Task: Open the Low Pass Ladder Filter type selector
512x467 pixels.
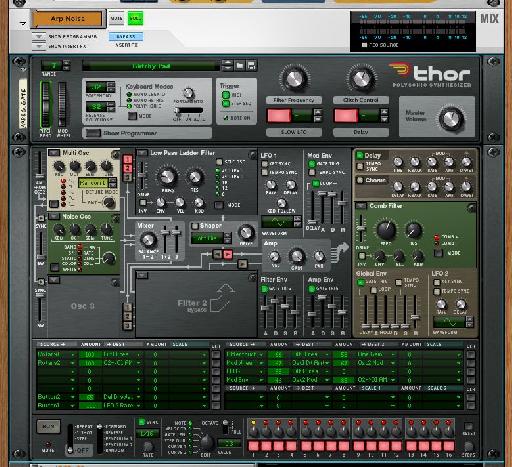Action: point(142,153)
